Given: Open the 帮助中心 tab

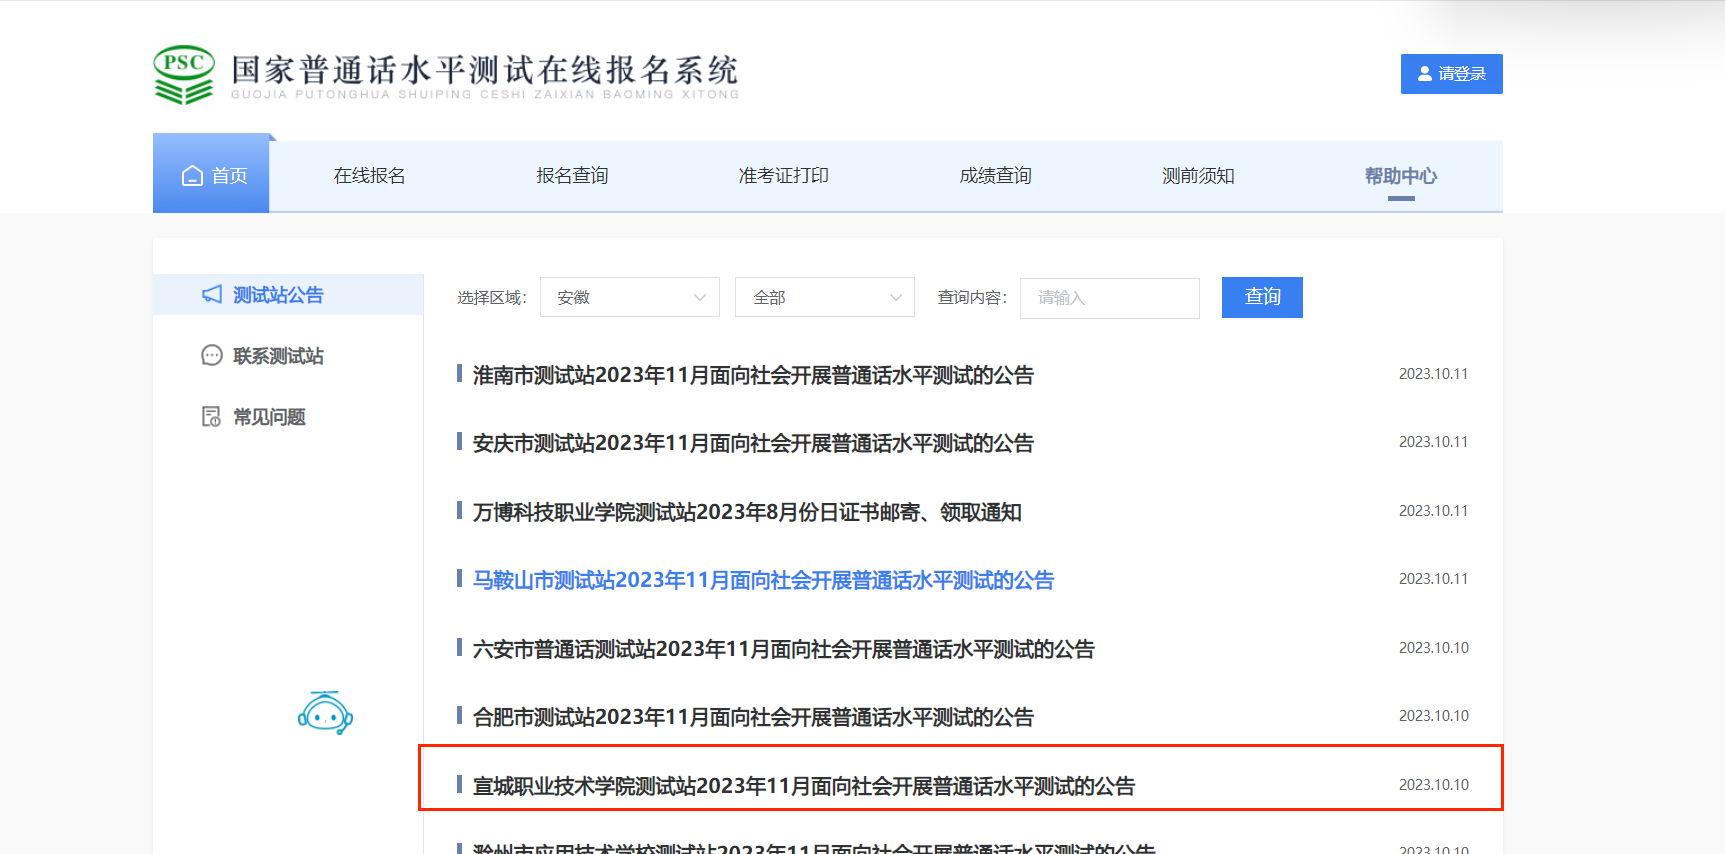Looking at the screenshot, I should point(1400,176).
